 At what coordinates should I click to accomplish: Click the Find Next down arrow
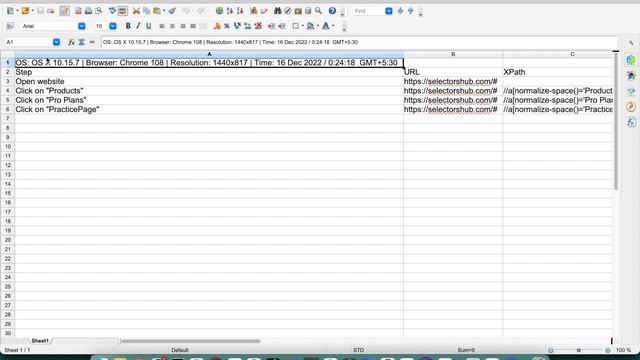[x=400, y=11]
